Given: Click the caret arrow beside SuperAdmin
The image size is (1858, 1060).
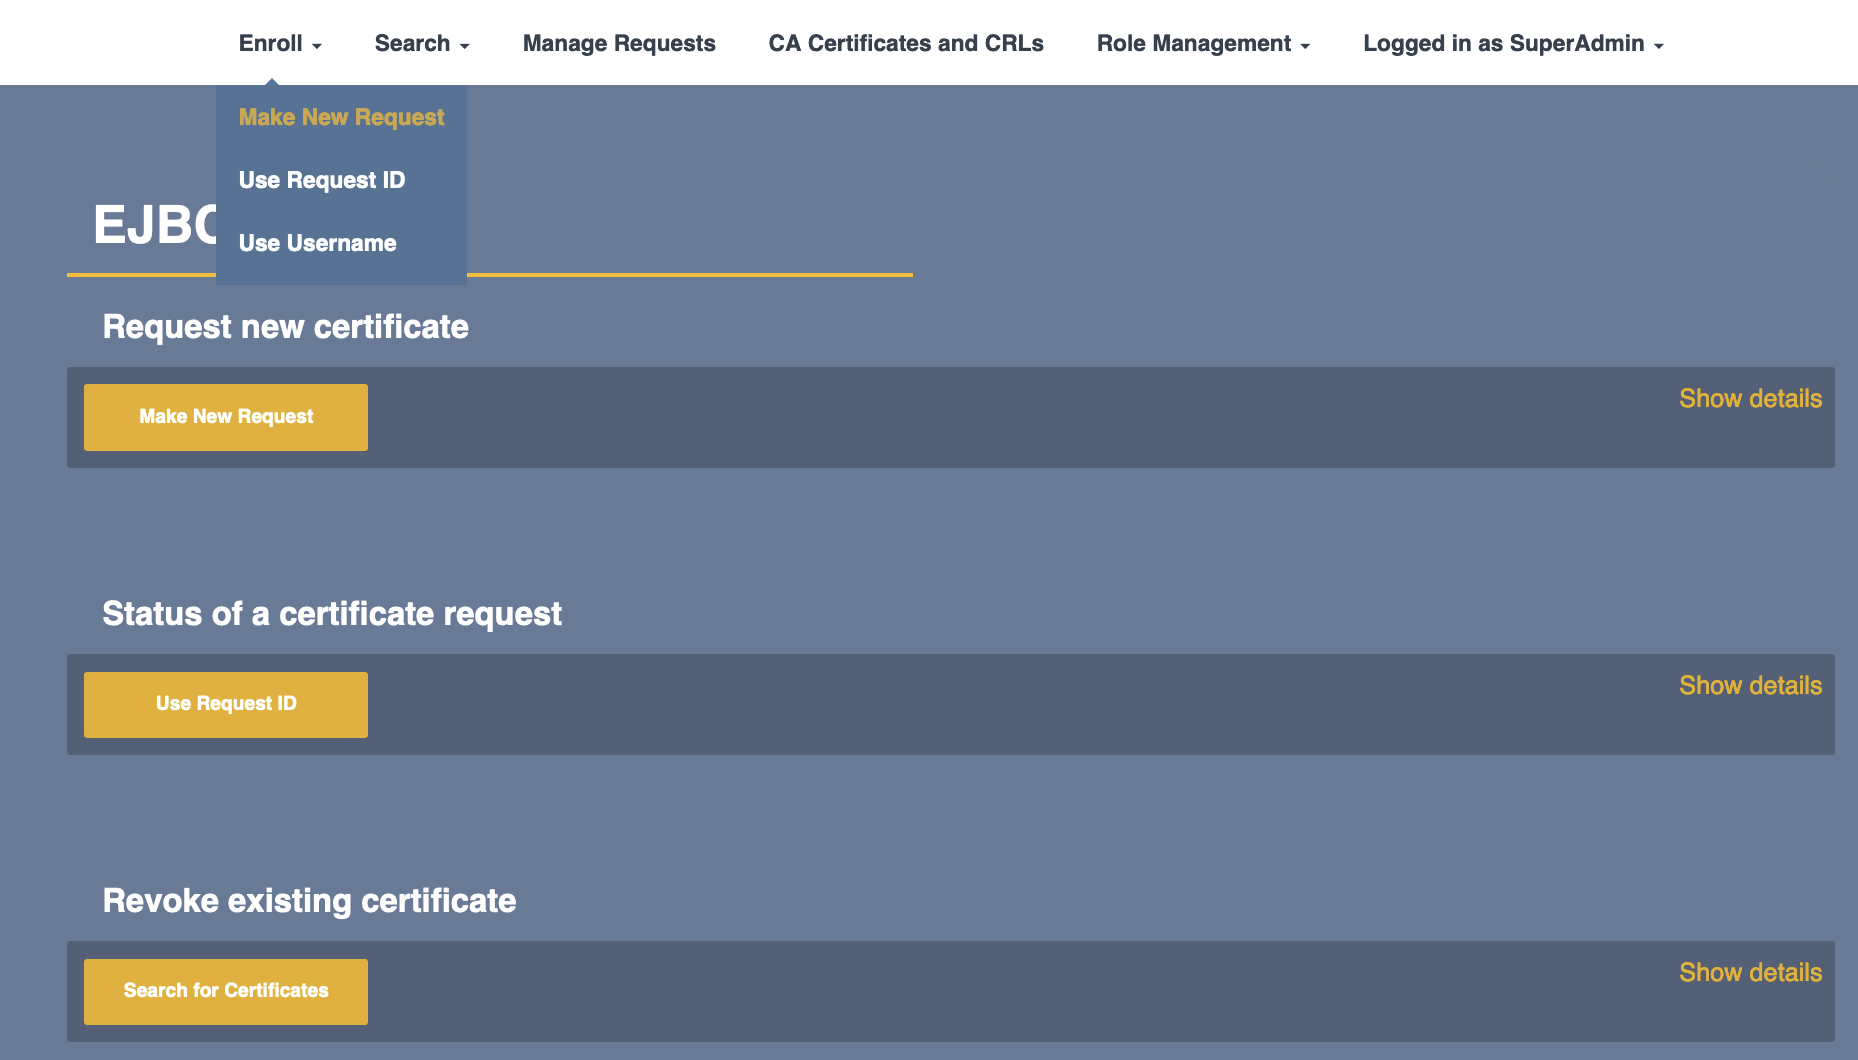Looking at the screenshot, I should click(x=1659, y=46).
